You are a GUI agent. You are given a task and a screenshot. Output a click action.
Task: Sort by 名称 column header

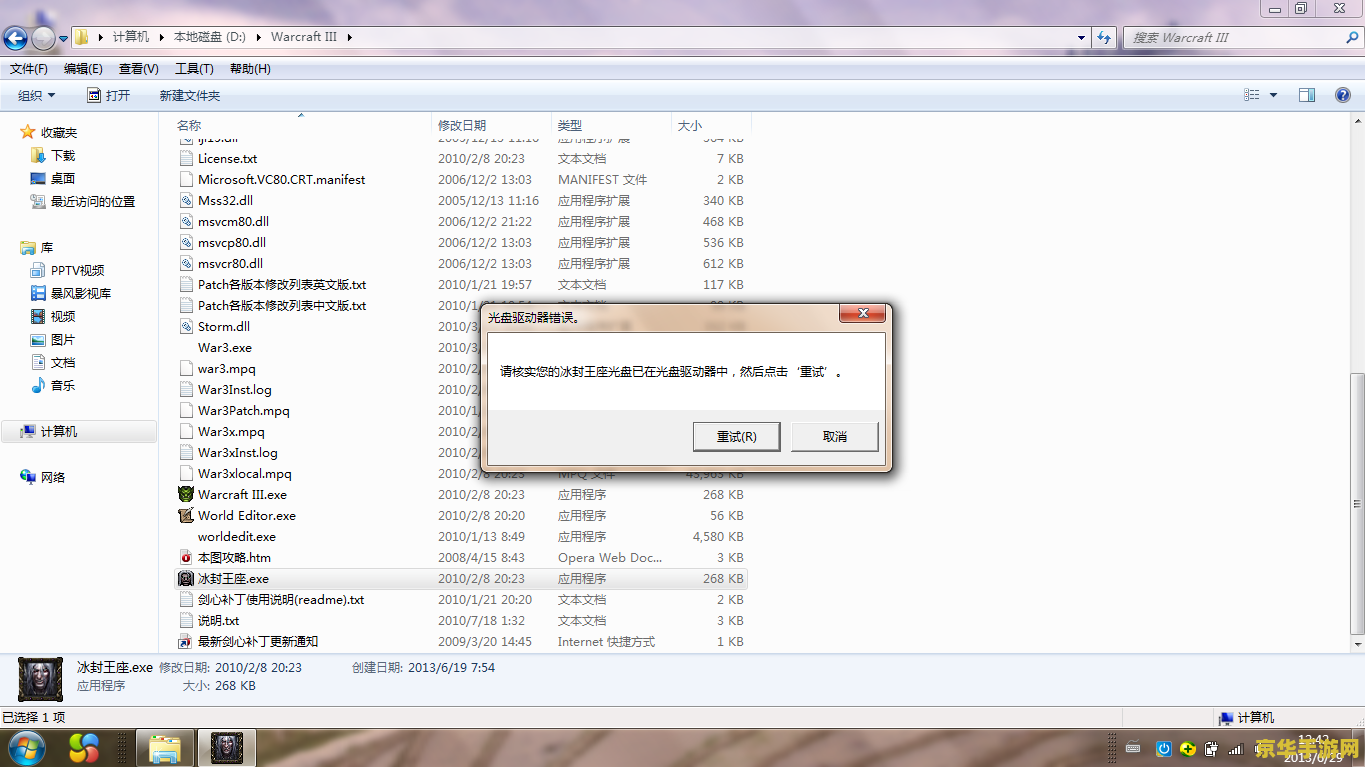point(189,125)
